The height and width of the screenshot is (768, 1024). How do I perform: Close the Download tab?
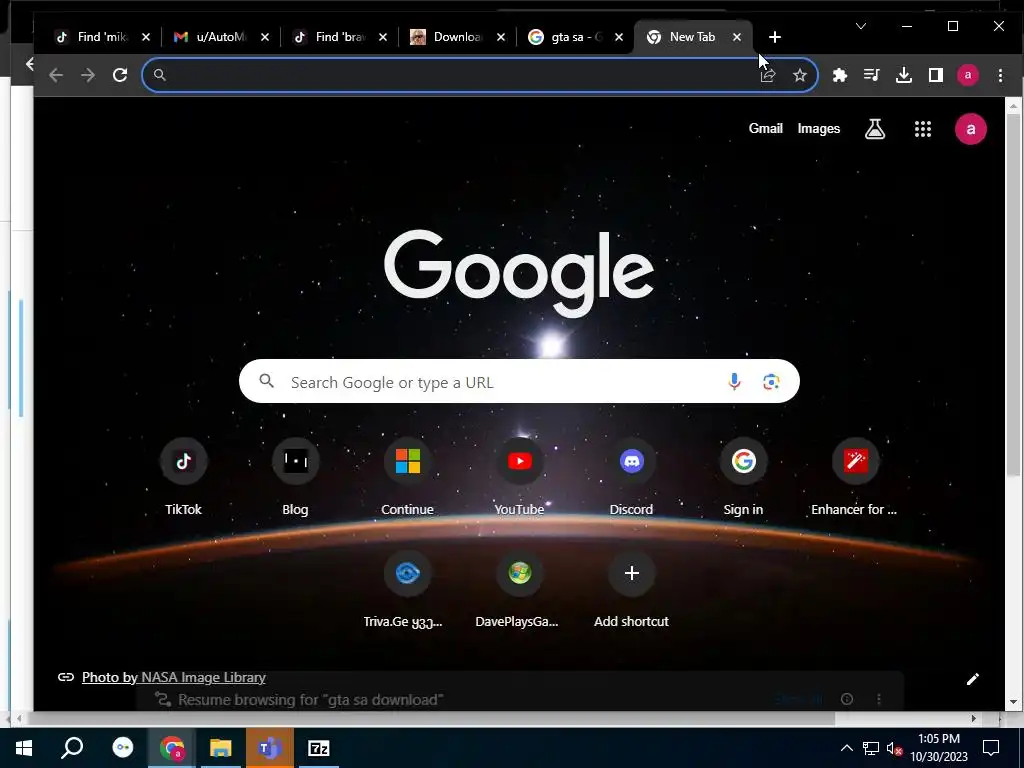tap(501, 37)
